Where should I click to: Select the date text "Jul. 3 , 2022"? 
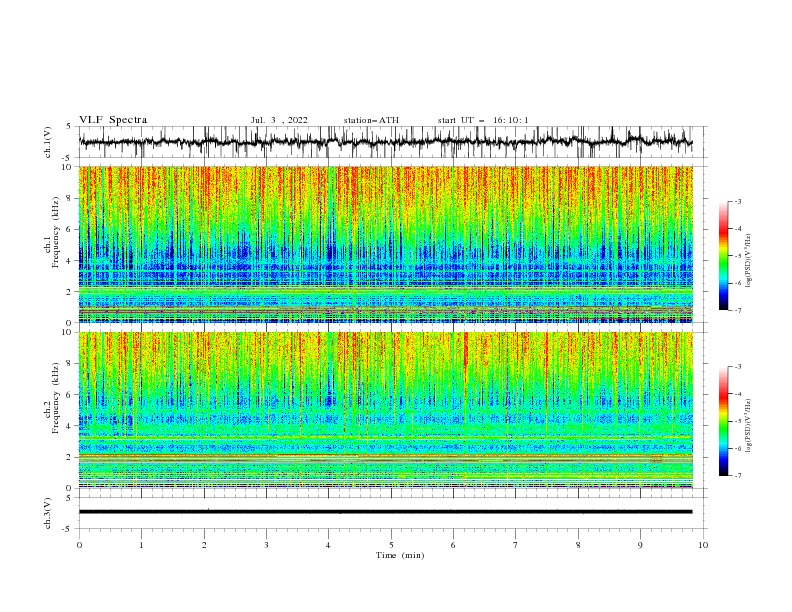click(x=279, y=120)
